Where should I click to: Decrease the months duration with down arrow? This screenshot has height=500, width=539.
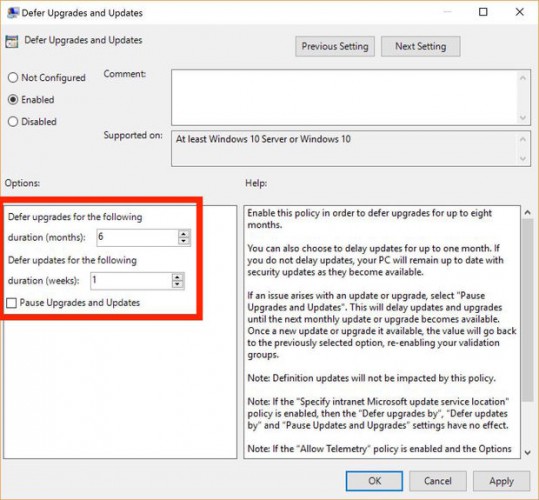coord(184,241)
